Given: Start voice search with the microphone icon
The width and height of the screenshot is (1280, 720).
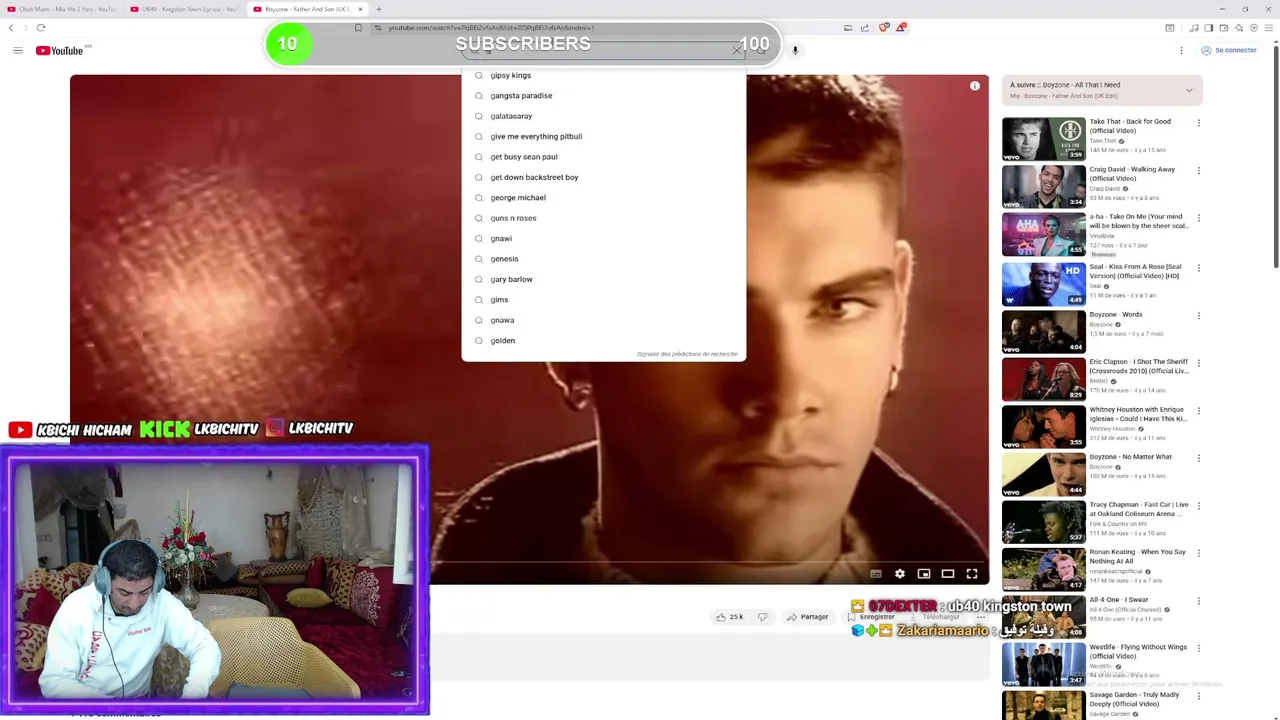Looking at the screenshot, I should 795,50.
